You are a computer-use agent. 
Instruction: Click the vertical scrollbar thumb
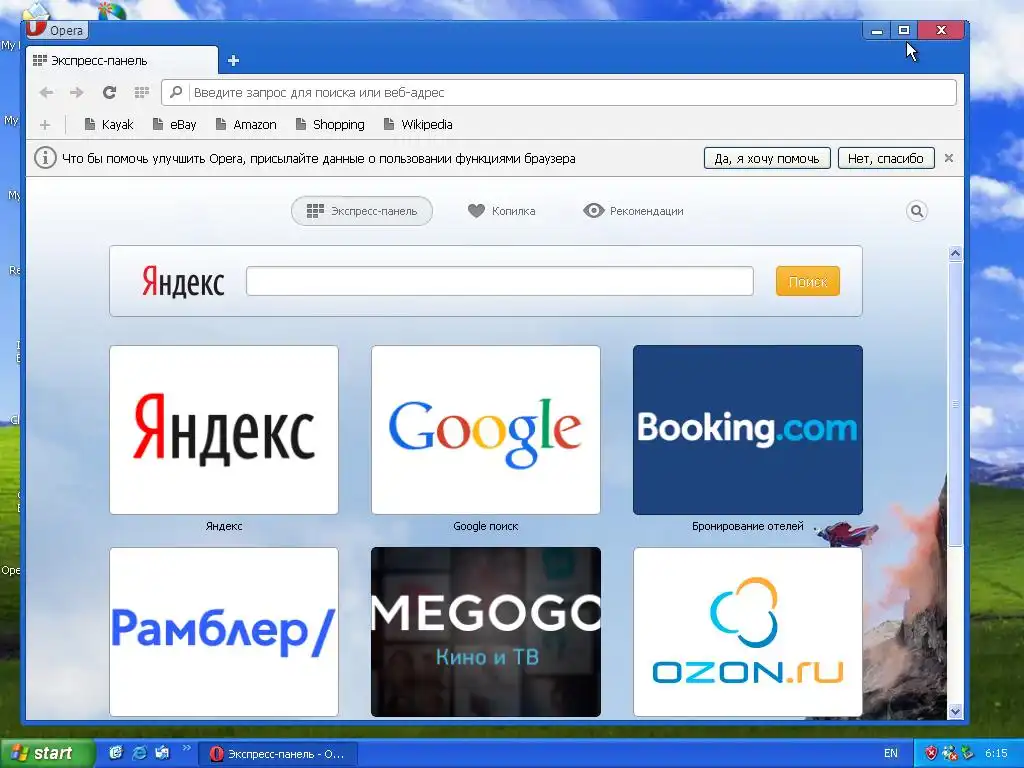[x=955, y=404]
